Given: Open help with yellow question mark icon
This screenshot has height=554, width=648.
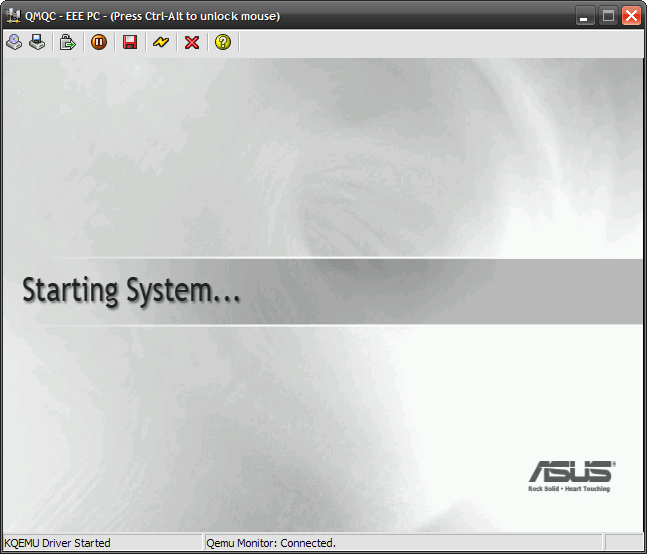Looking at the screenshot, I should 223,42.
